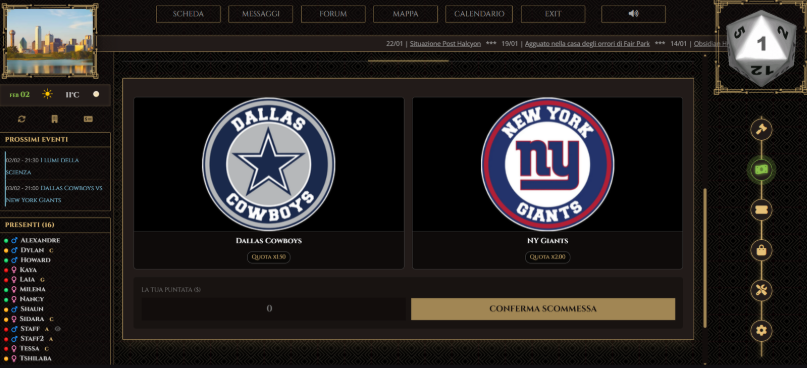The width and height of the screenshot is (807, 368).
Task: Click the small icon next to Staff
Action: point(58,328)
